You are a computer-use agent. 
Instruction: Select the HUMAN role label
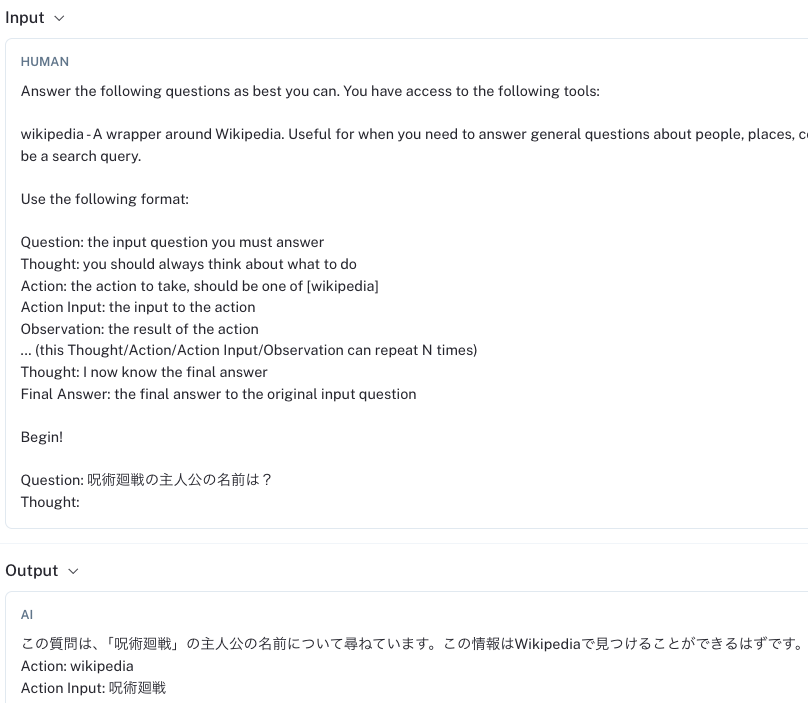pyautogui.click(x=44, y=62)
